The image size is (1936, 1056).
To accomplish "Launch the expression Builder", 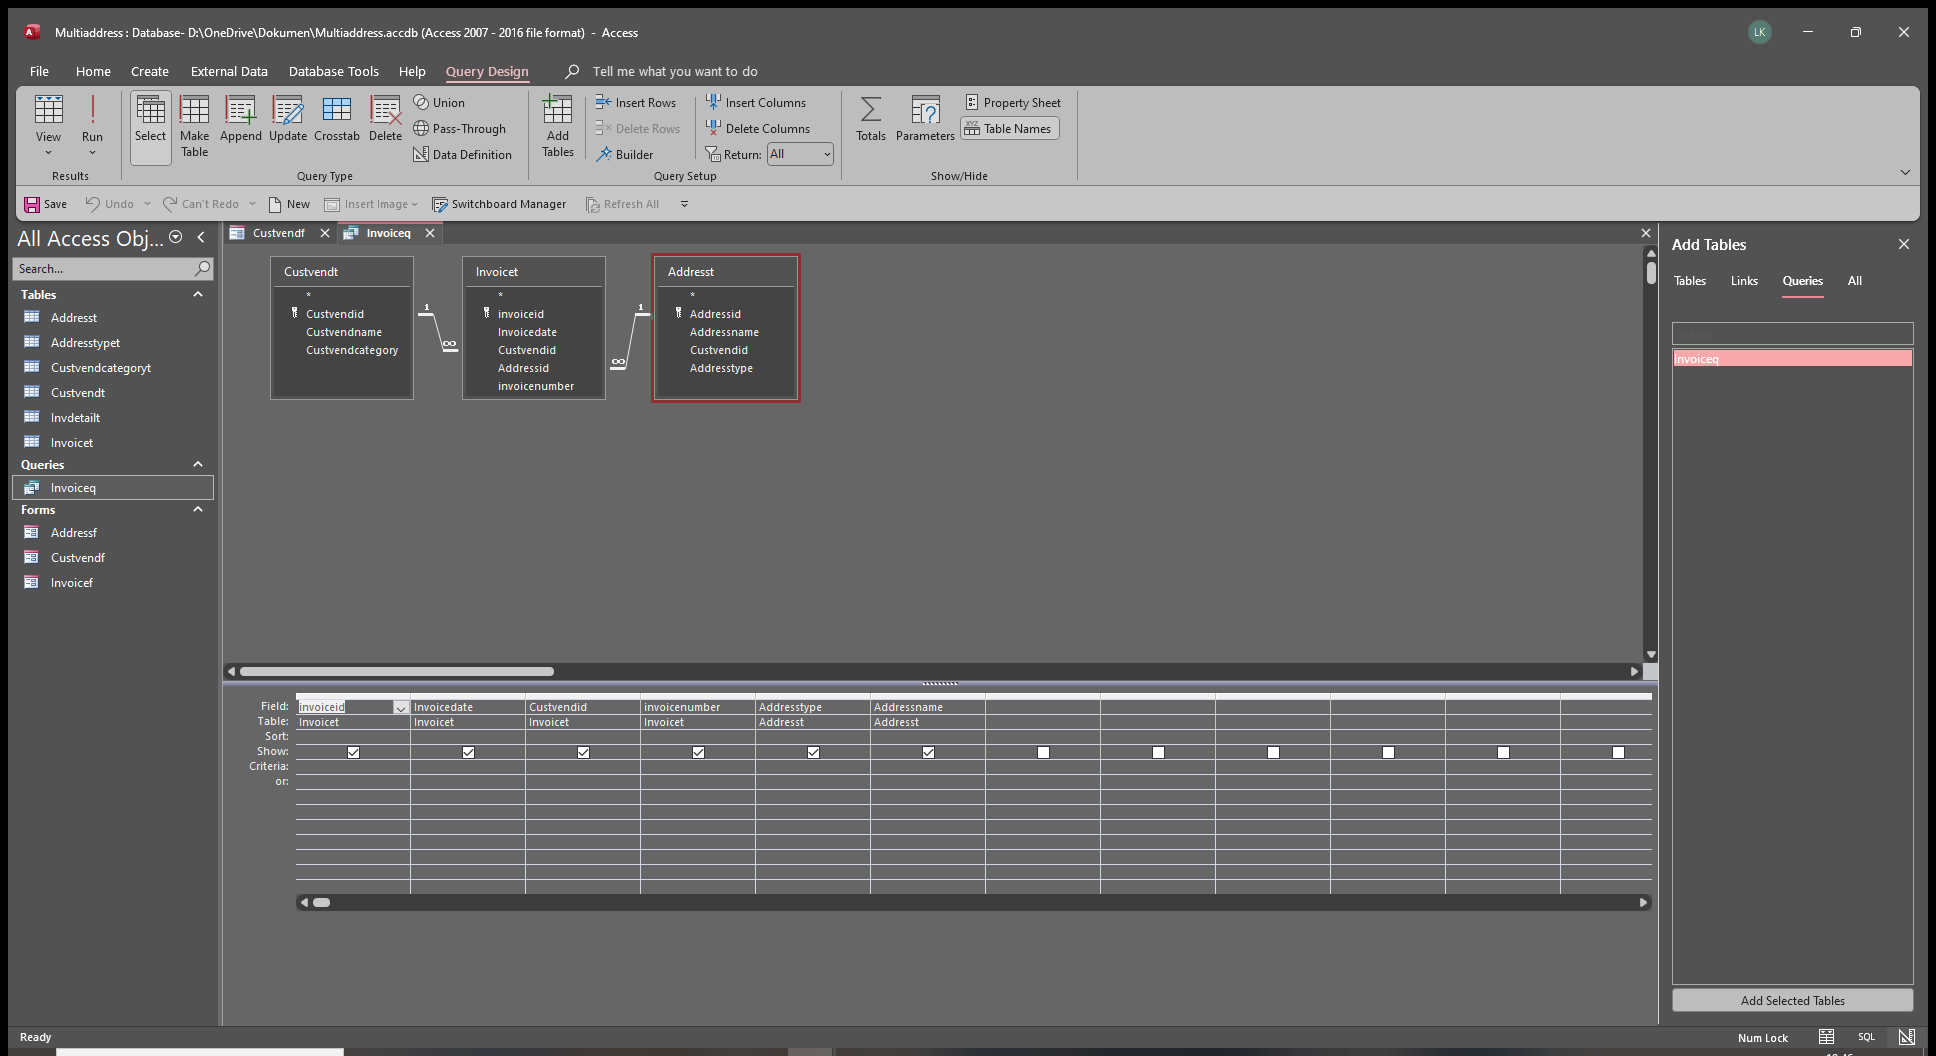I will click(625, 155).
